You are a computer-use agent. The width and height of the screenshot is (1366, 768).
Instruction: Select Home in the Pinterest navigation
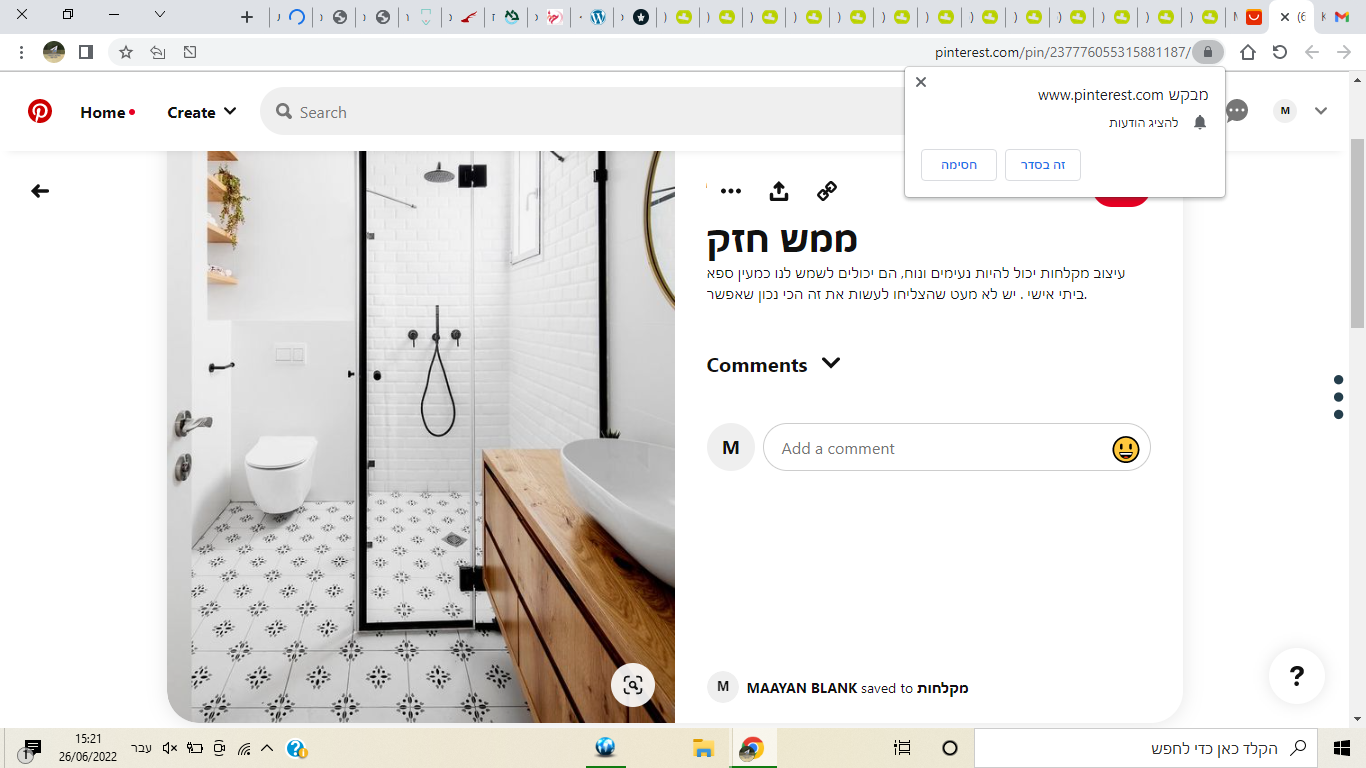101,112
